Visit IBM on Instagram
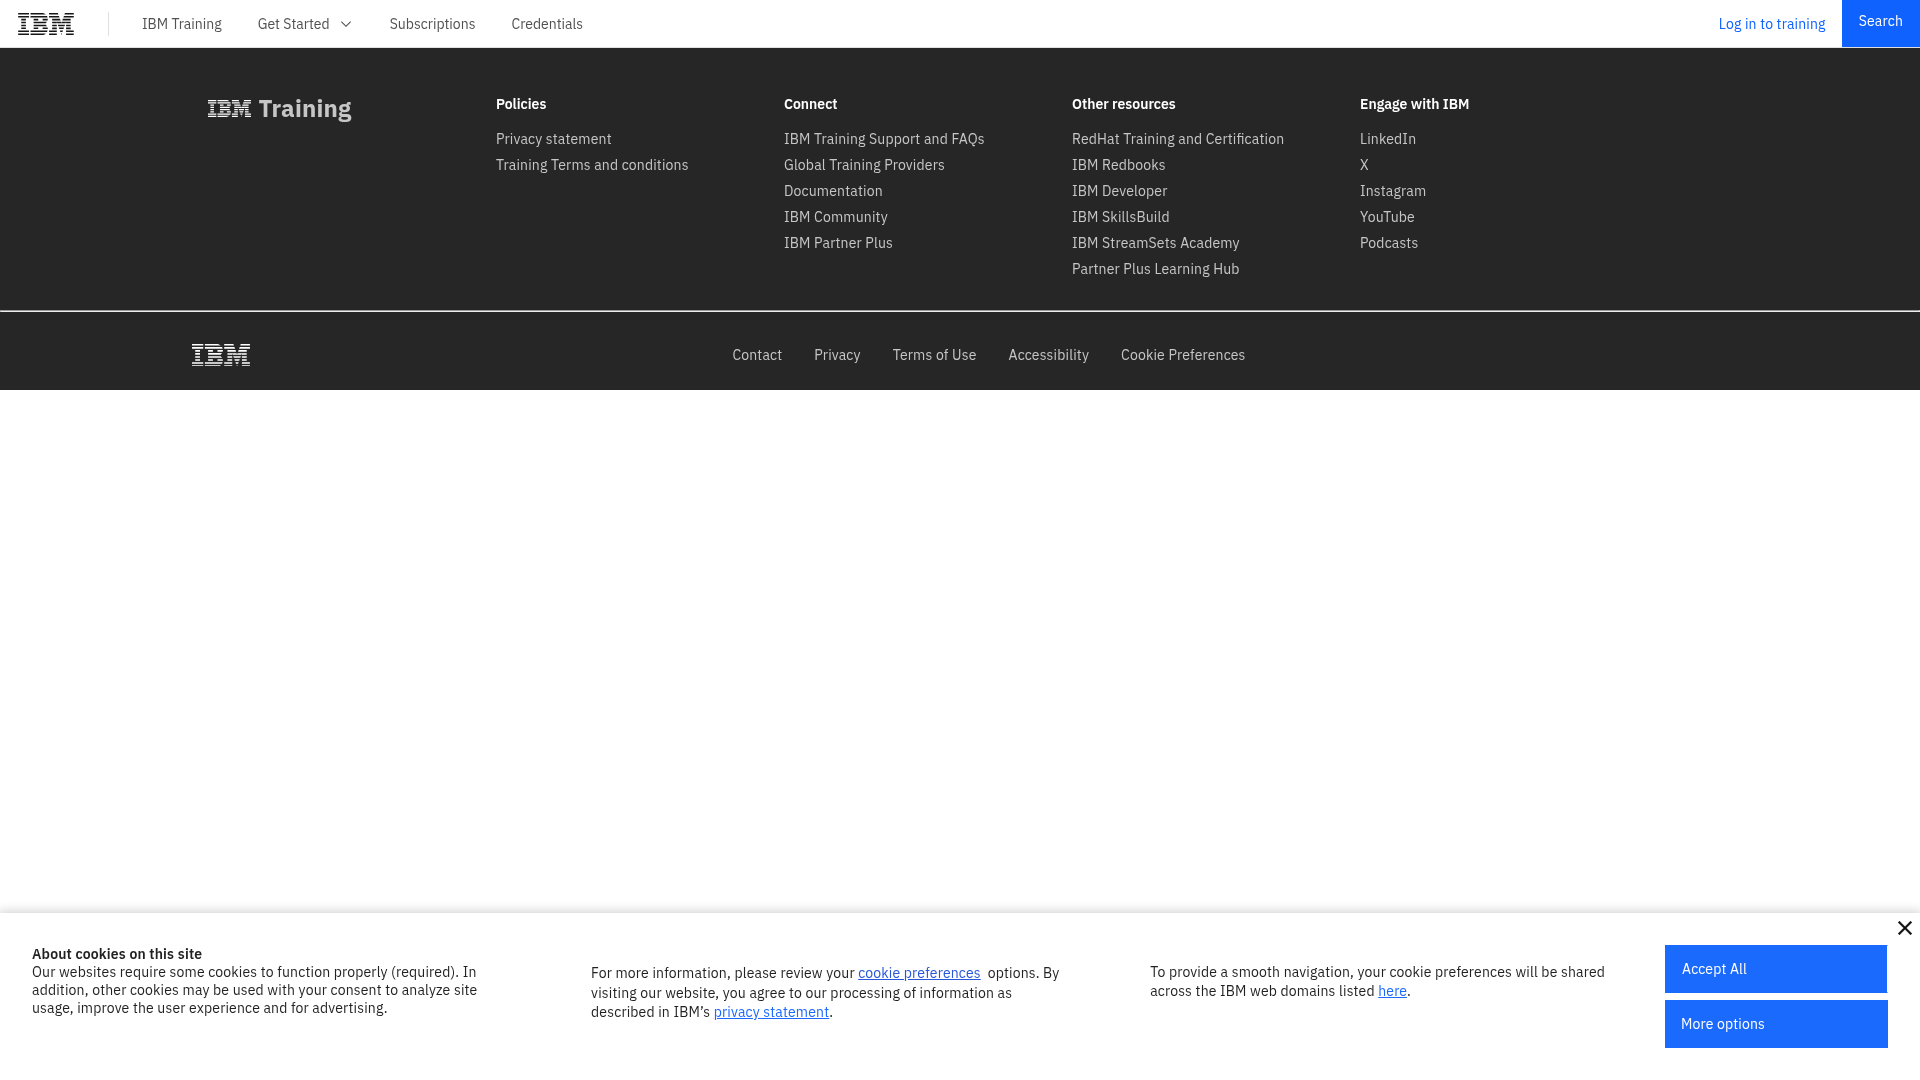This screenshot has width=1920, height=1080. (1392, 191)
